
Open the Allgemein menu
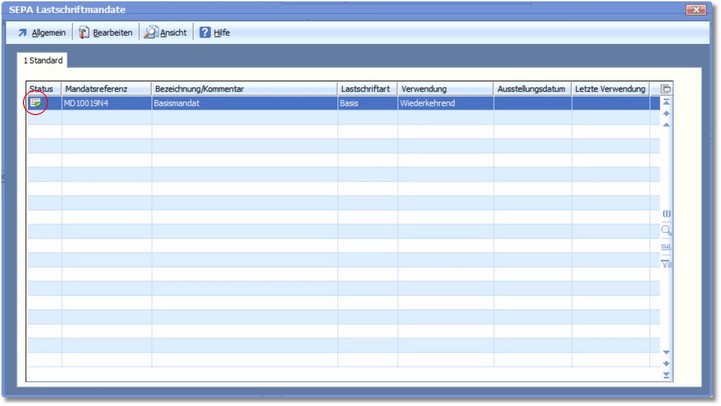[41, 32]
